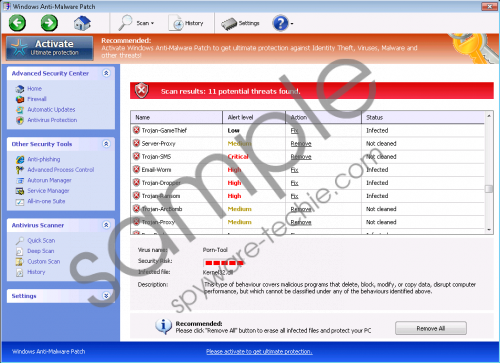The width and height of the screenshot is (500, 363).
Task: Open Antivirus Protection in the sidebar
Action: click(52, 120)
